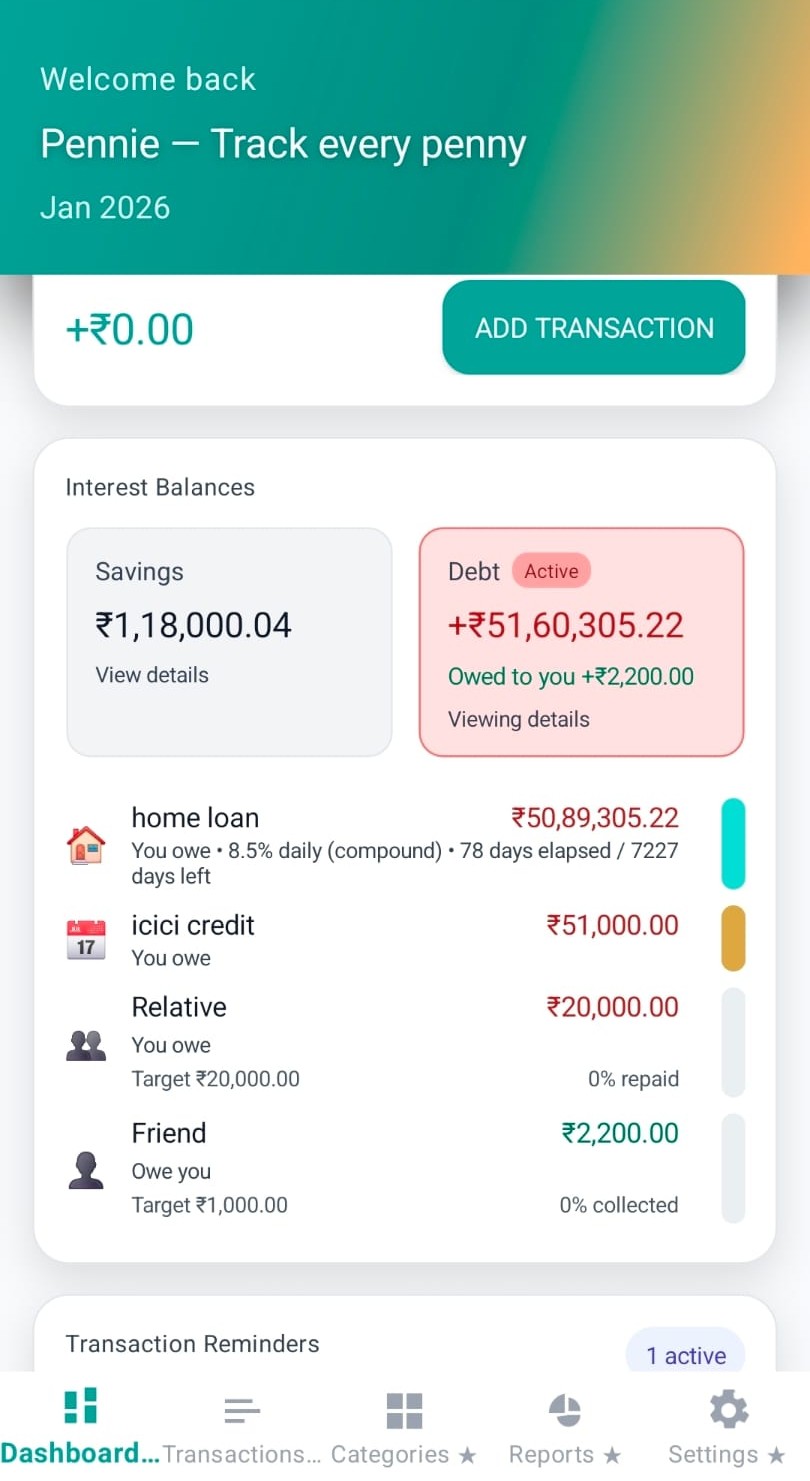Expand the Transaction Reminders section
810x1481 pixels.
click(192, 1344)
